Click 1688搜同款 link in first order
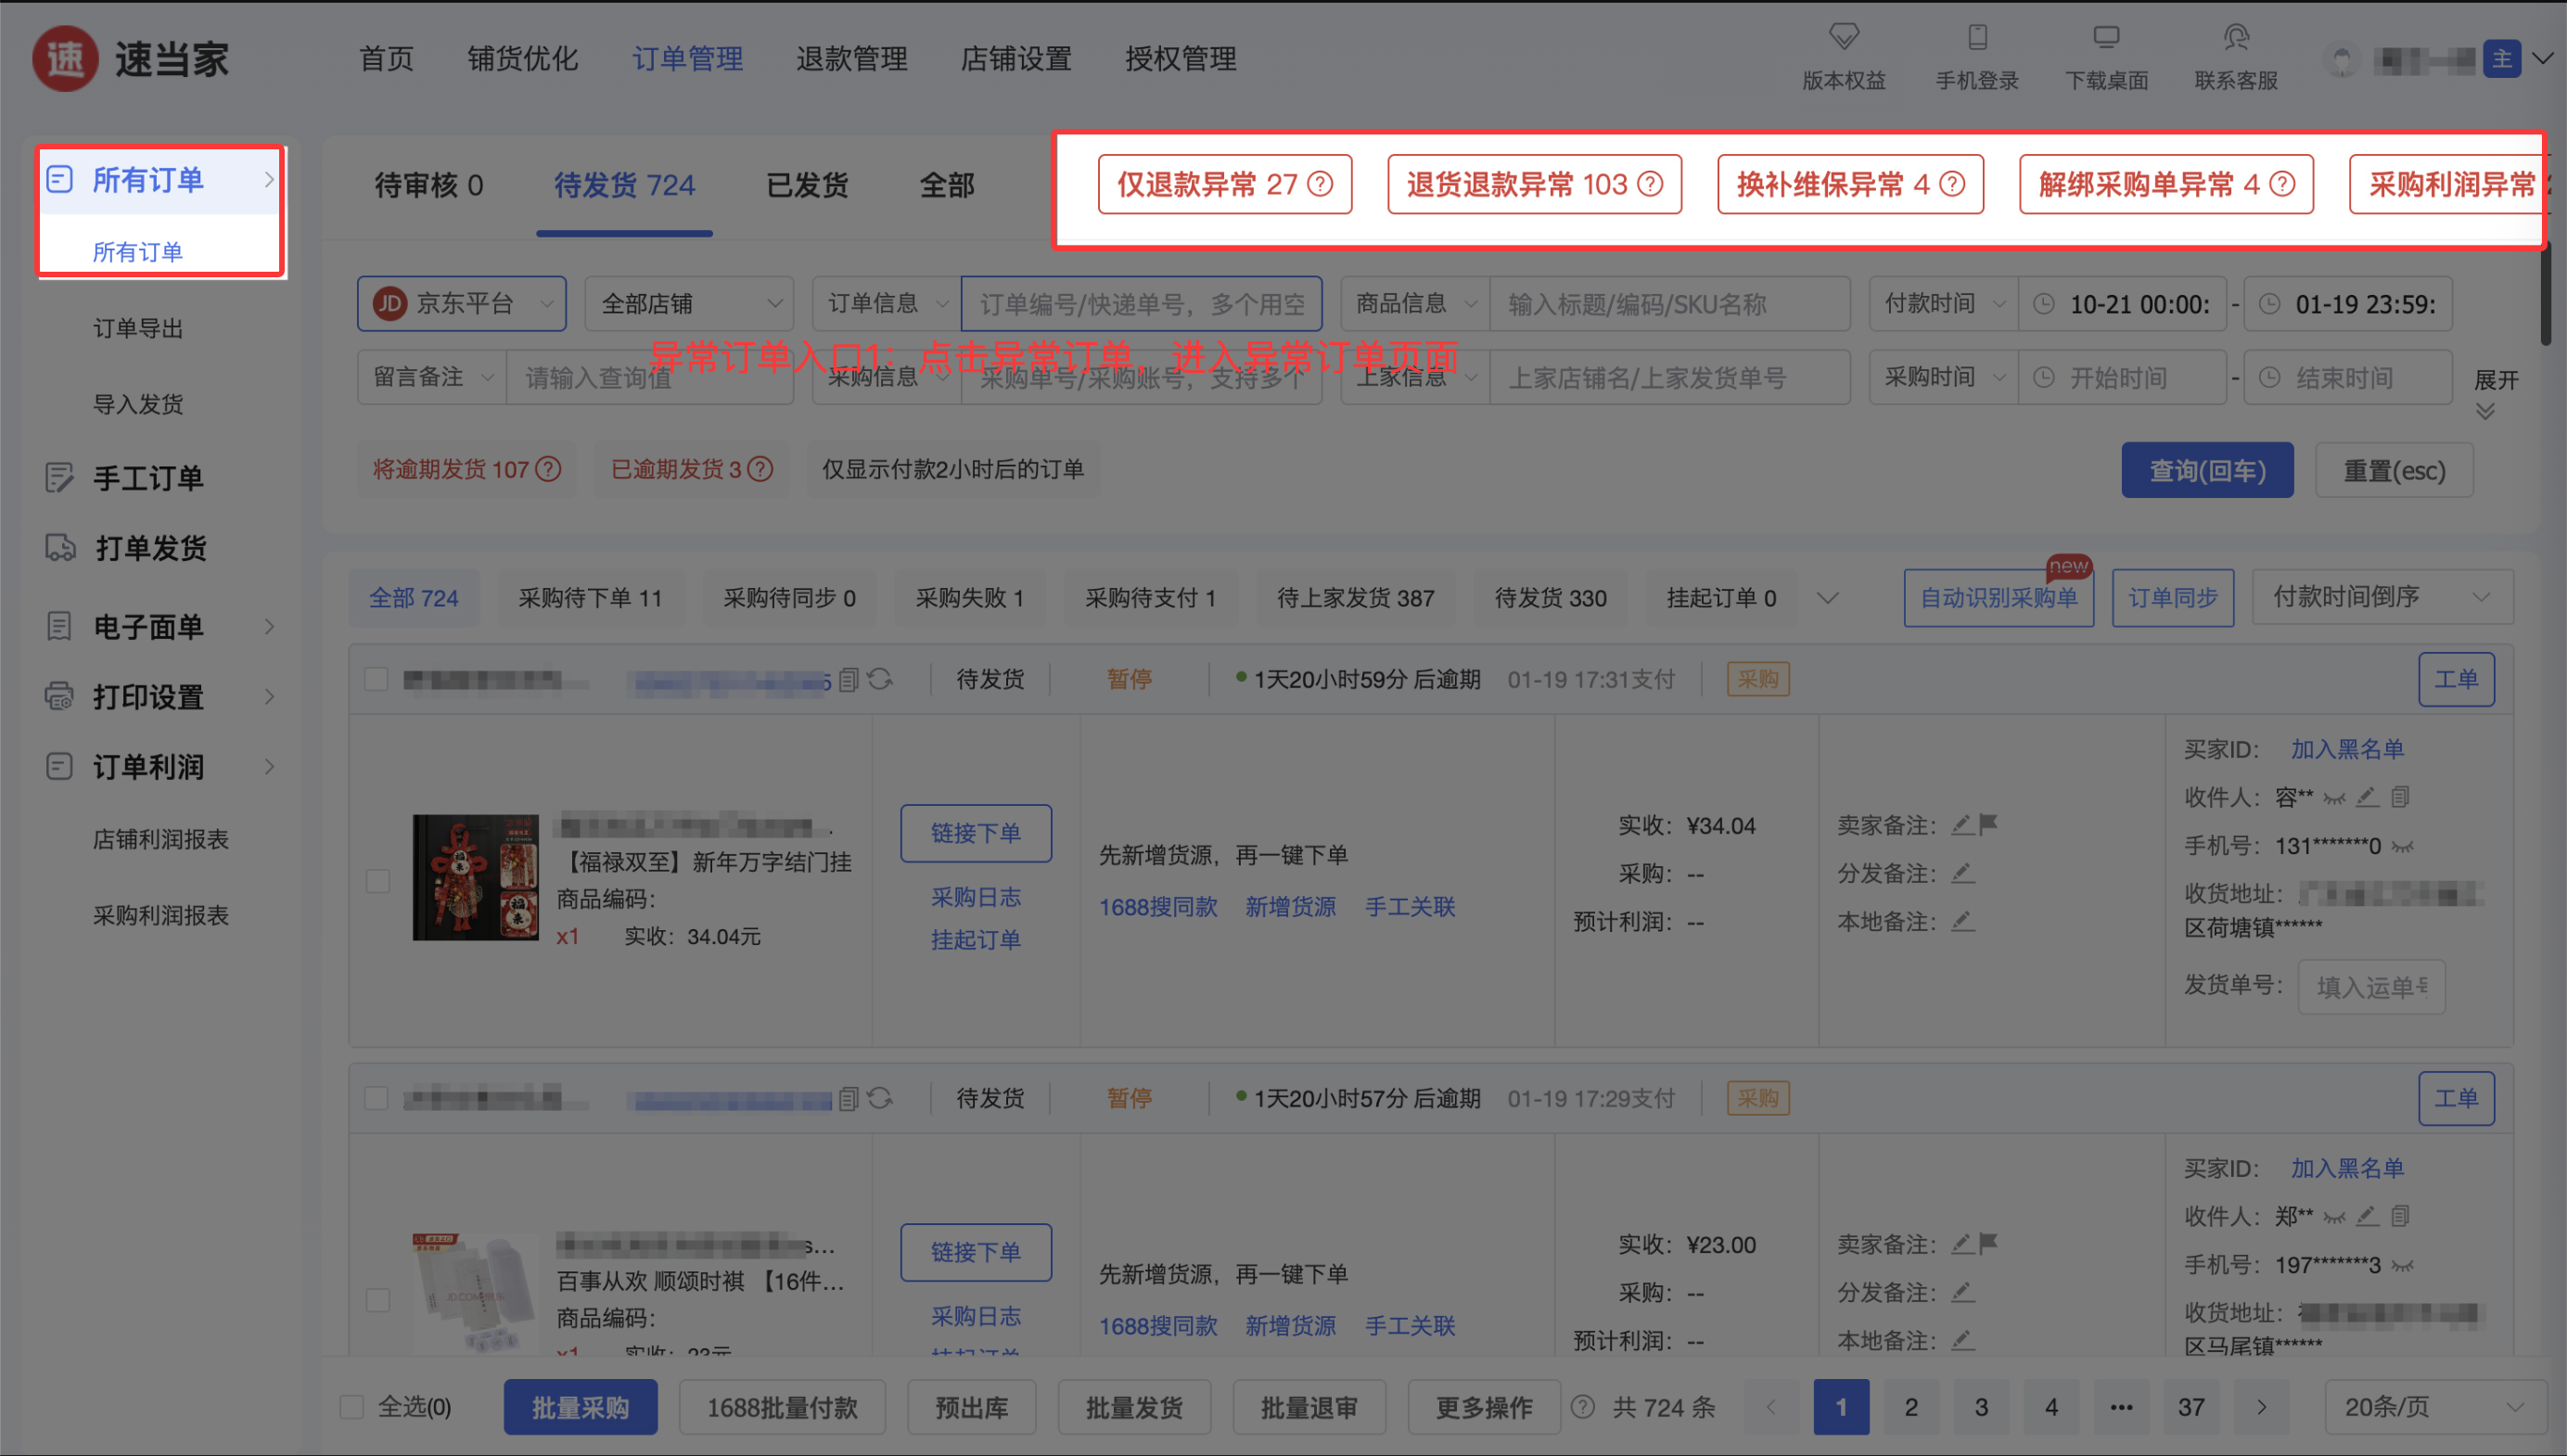Image resolution: width=2567 pixels, height=1456 pixels. coord(1158,907)
